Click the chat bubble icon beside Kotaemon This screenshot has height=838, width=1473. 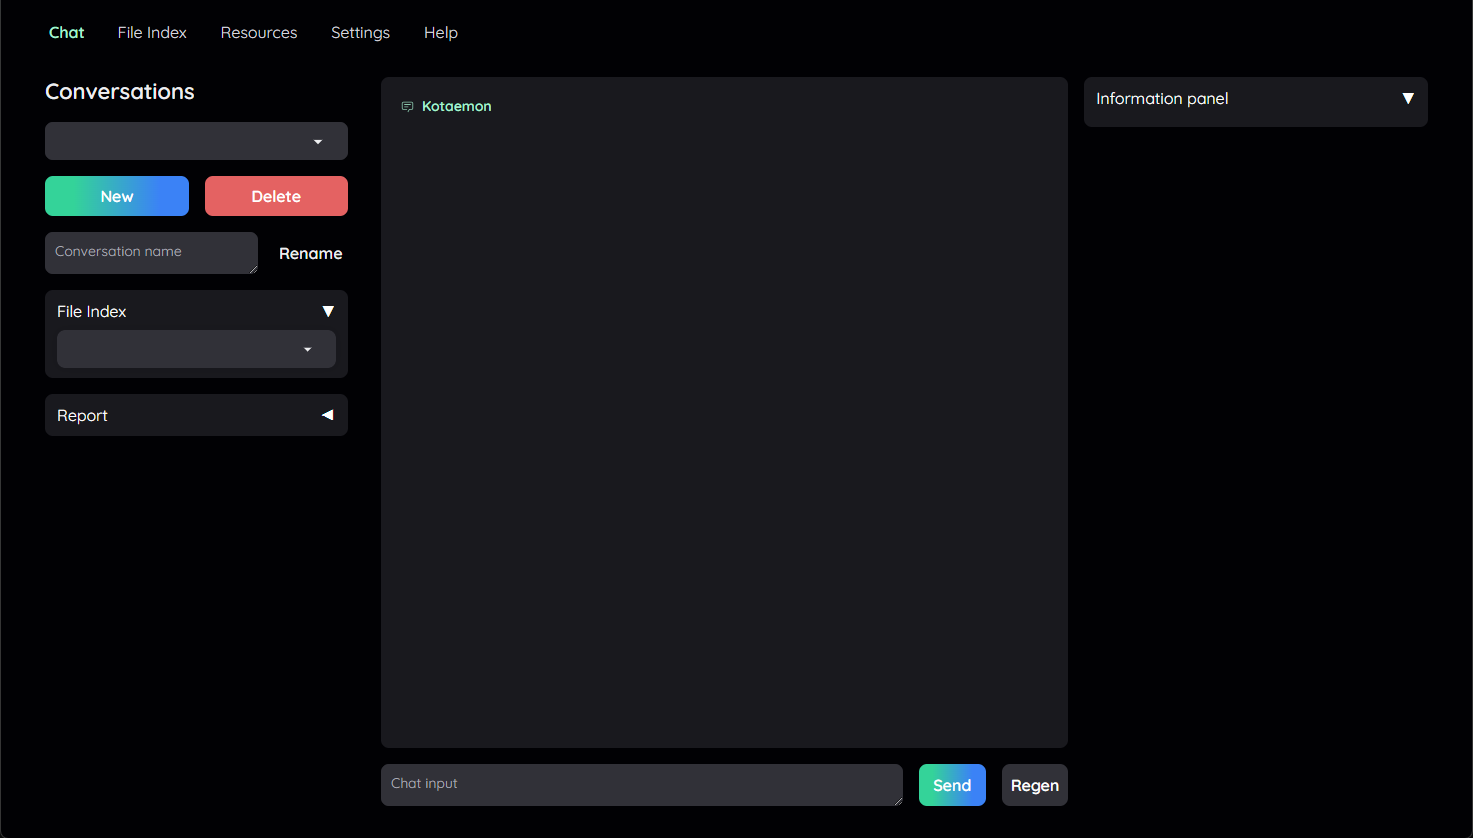pos(407,106)
